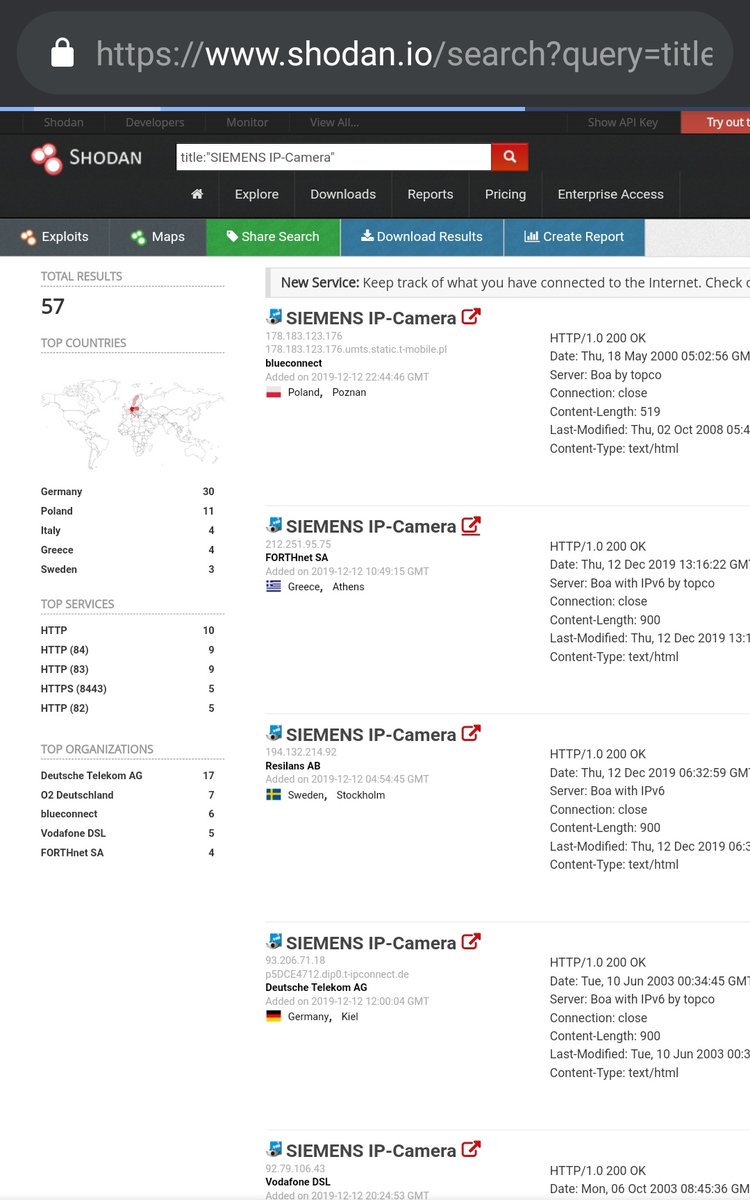Viewport: 750px width, 1200px height.
Task: Click camera icon beside 194.132.214.92 result
Action: tap(274, 733)
